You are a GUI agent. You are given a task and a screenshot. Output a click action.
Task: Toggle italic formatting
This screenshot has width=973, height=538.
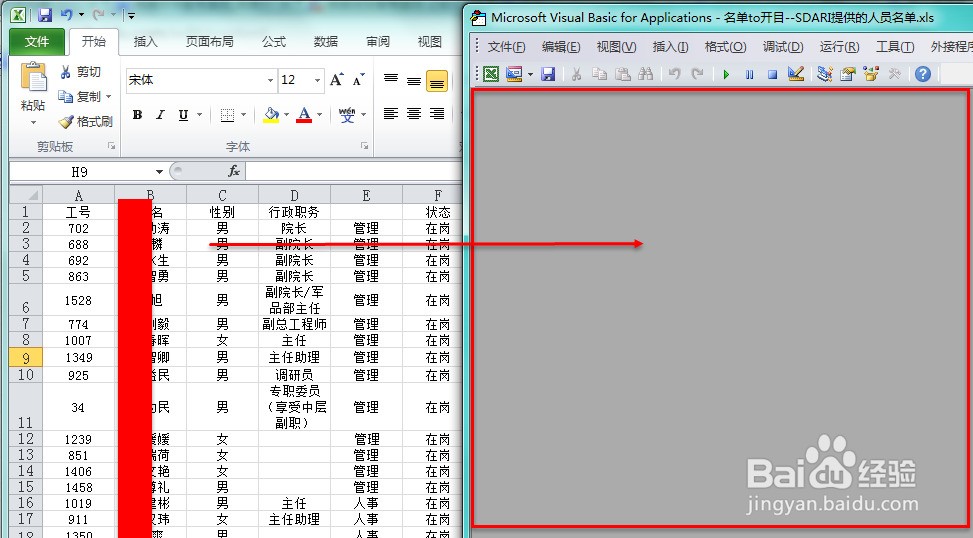[160, 115]
